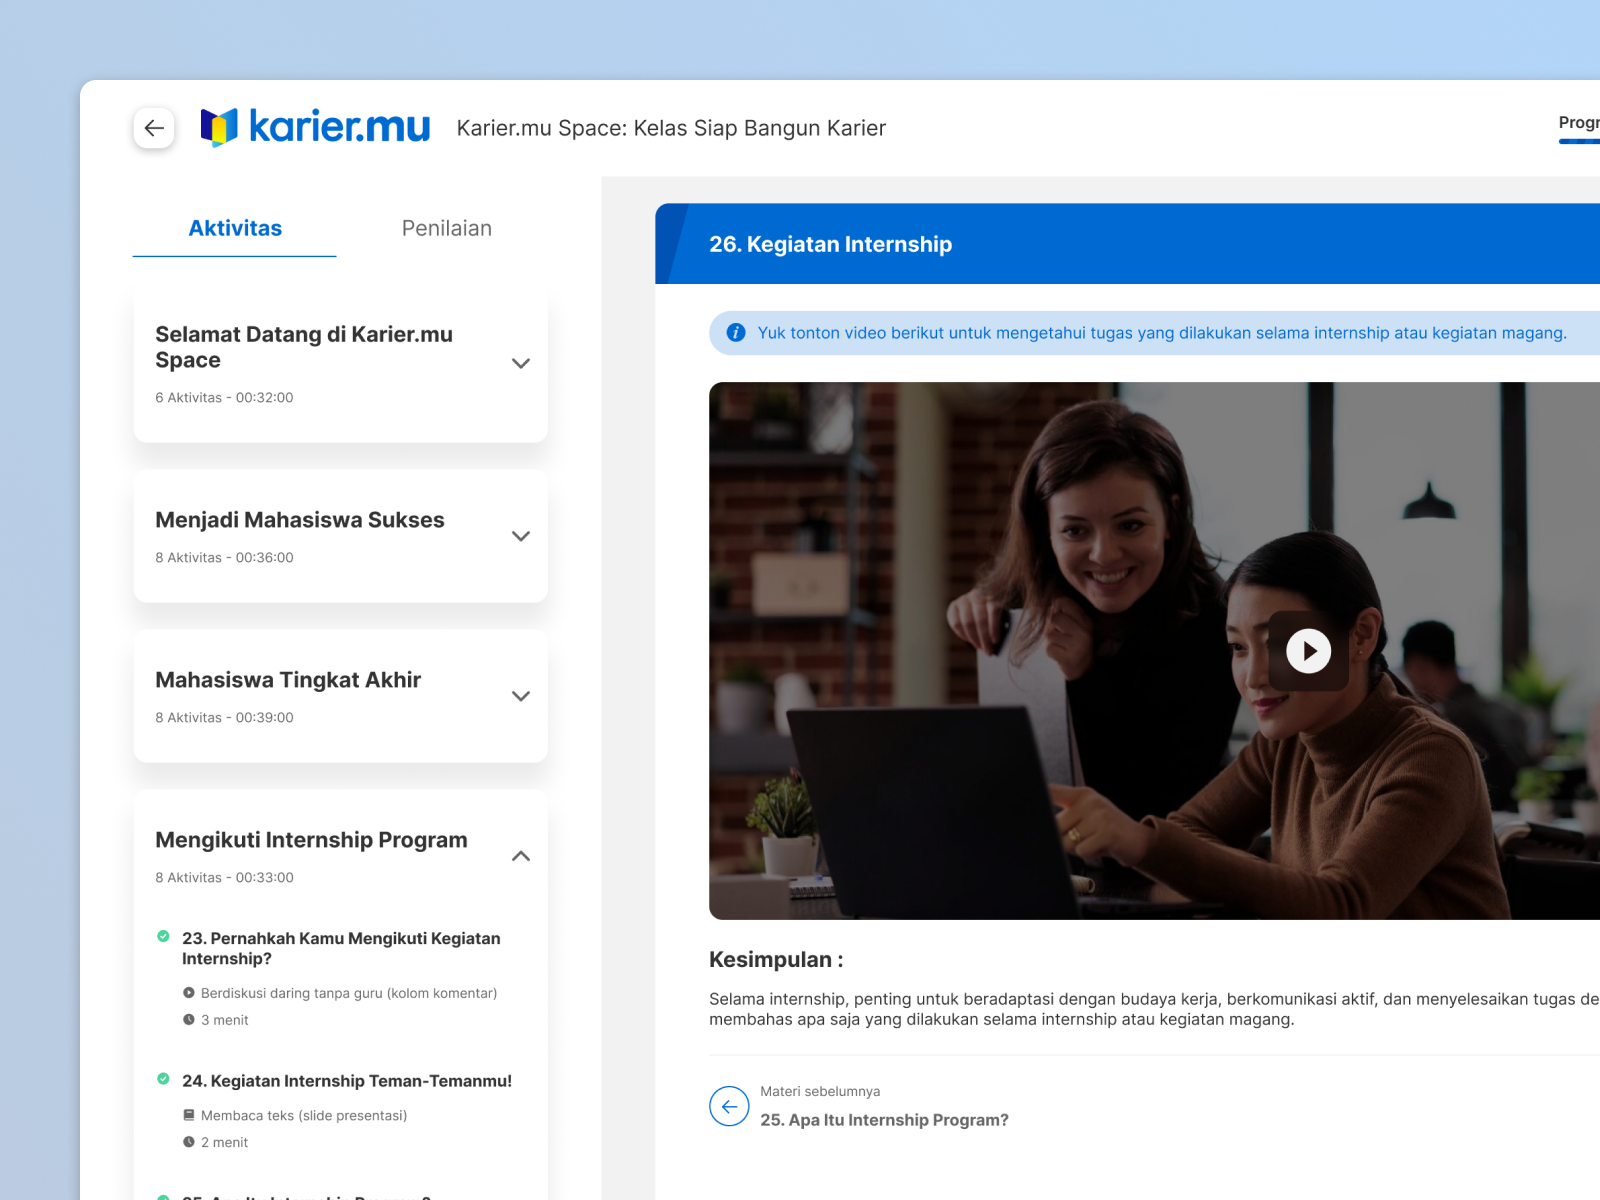Play the Kegiatan Internship video
This screenshot has height=1200, width=1600.
pos(1308,651)
